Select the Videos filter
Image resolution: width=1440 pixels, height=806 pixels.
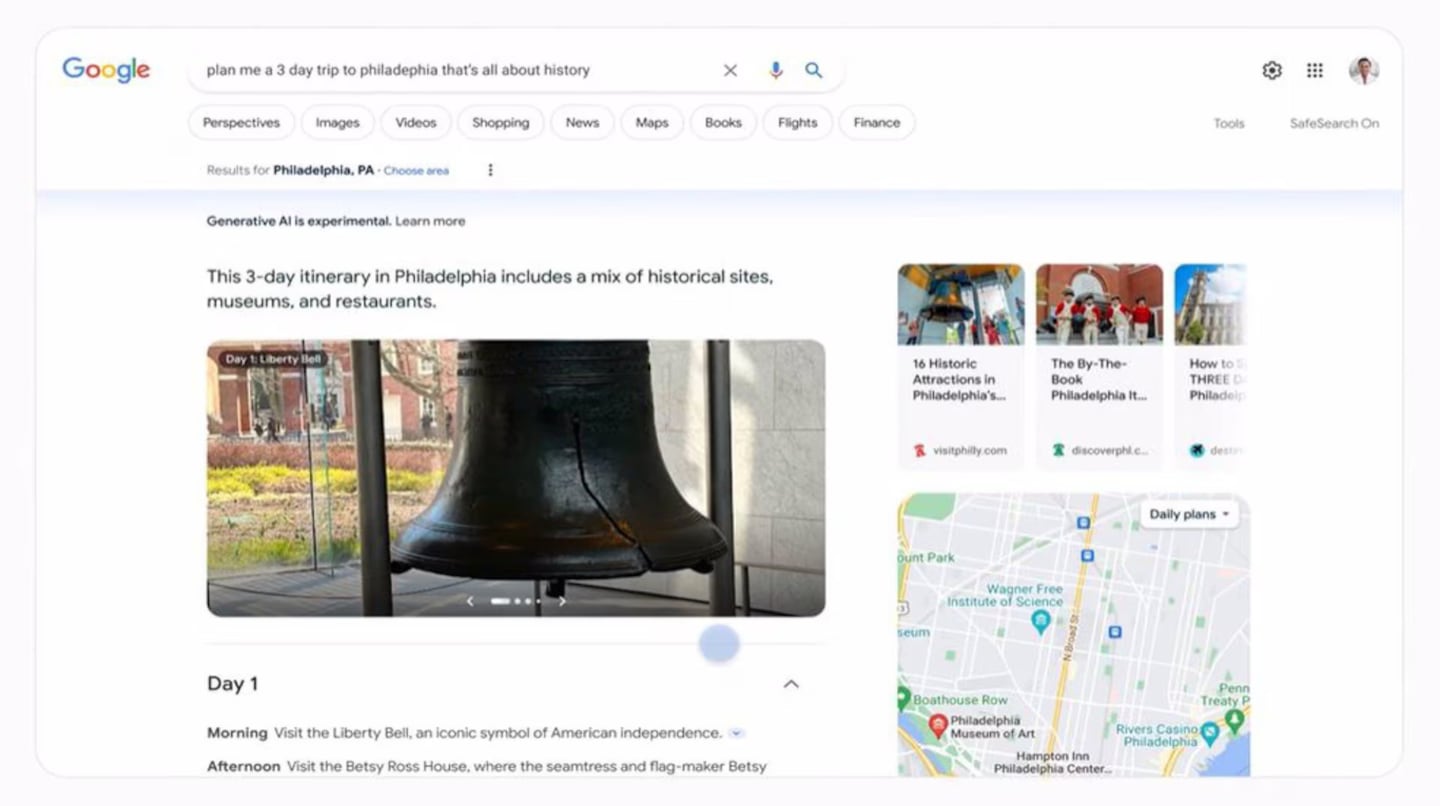pyautogui.click(x=415, y=122)
